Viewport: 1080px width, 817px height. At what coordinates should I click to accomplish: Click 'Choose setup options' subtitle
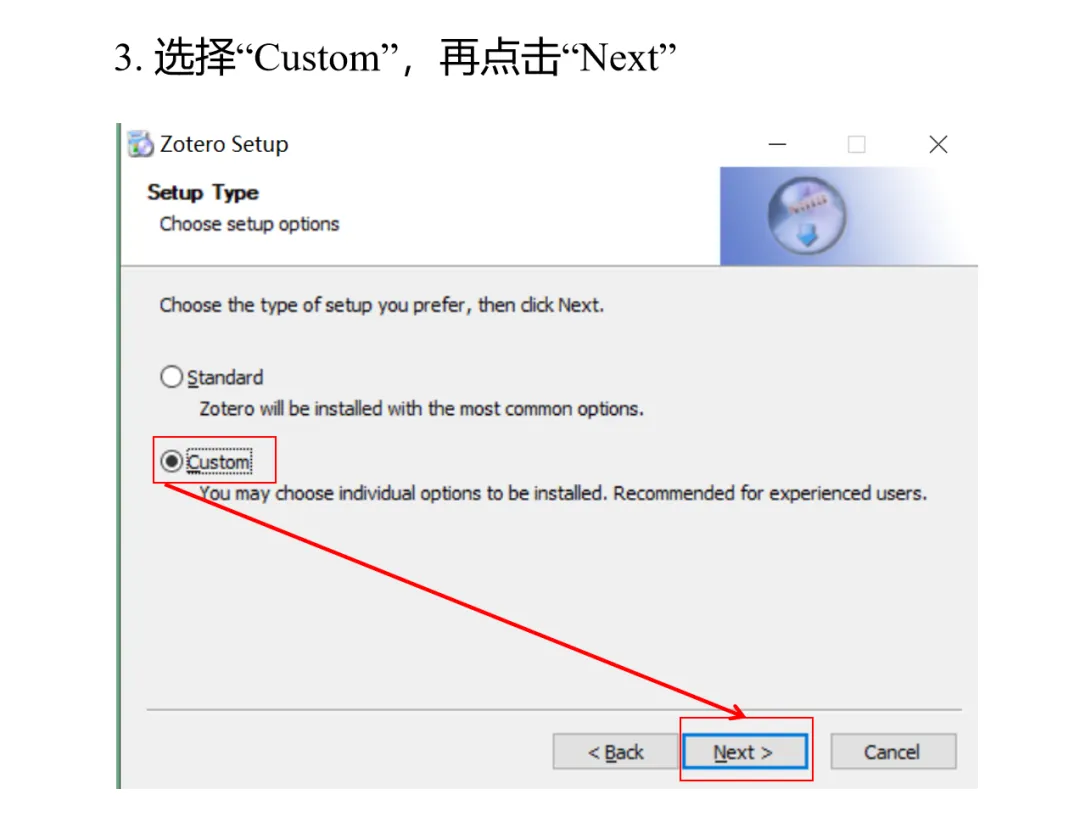249,224
